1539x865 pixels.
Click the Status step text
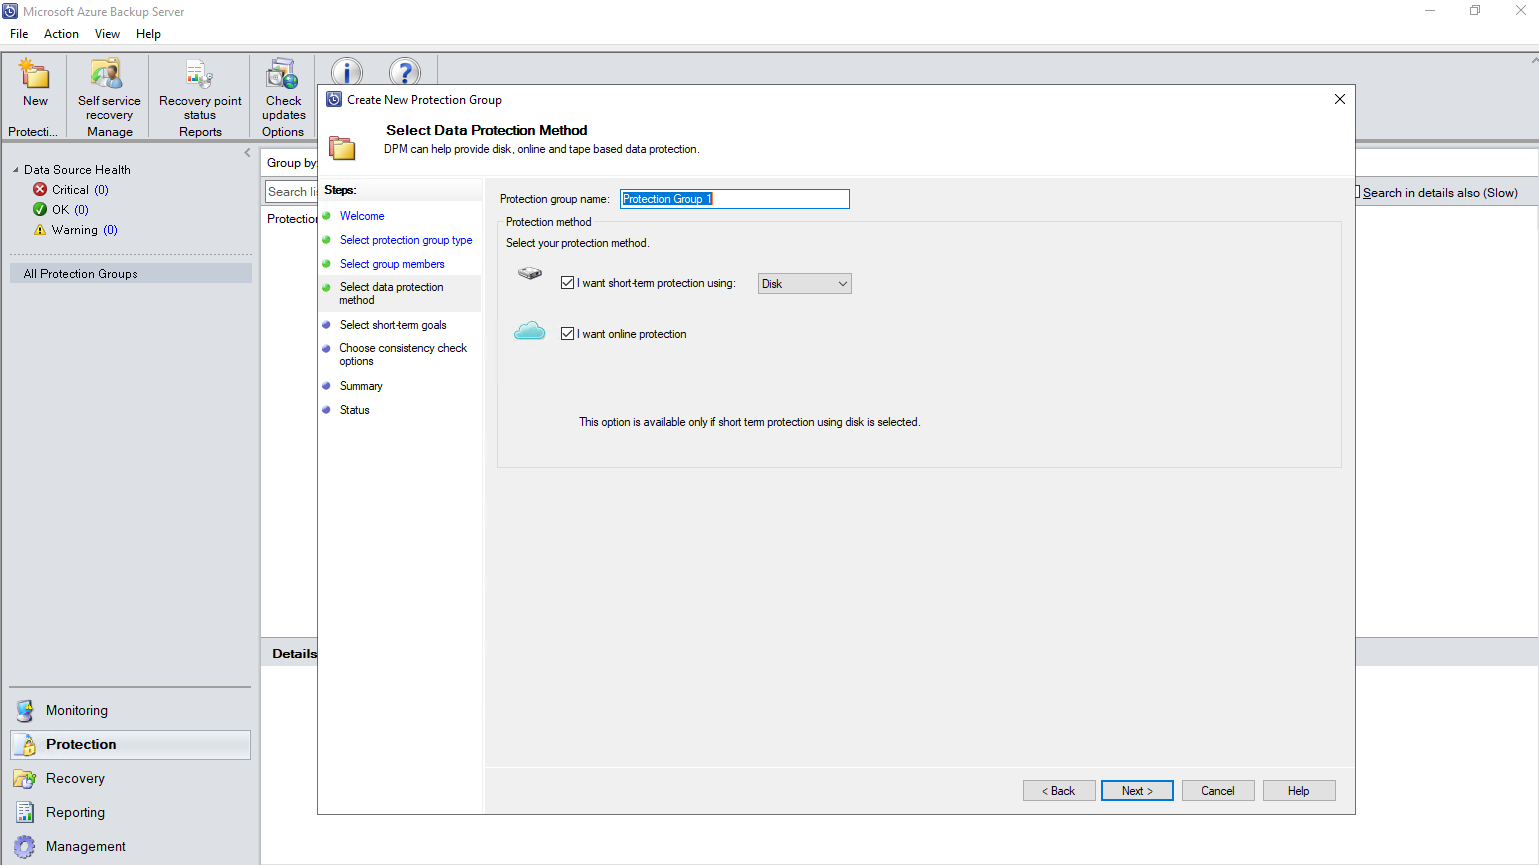355,410
